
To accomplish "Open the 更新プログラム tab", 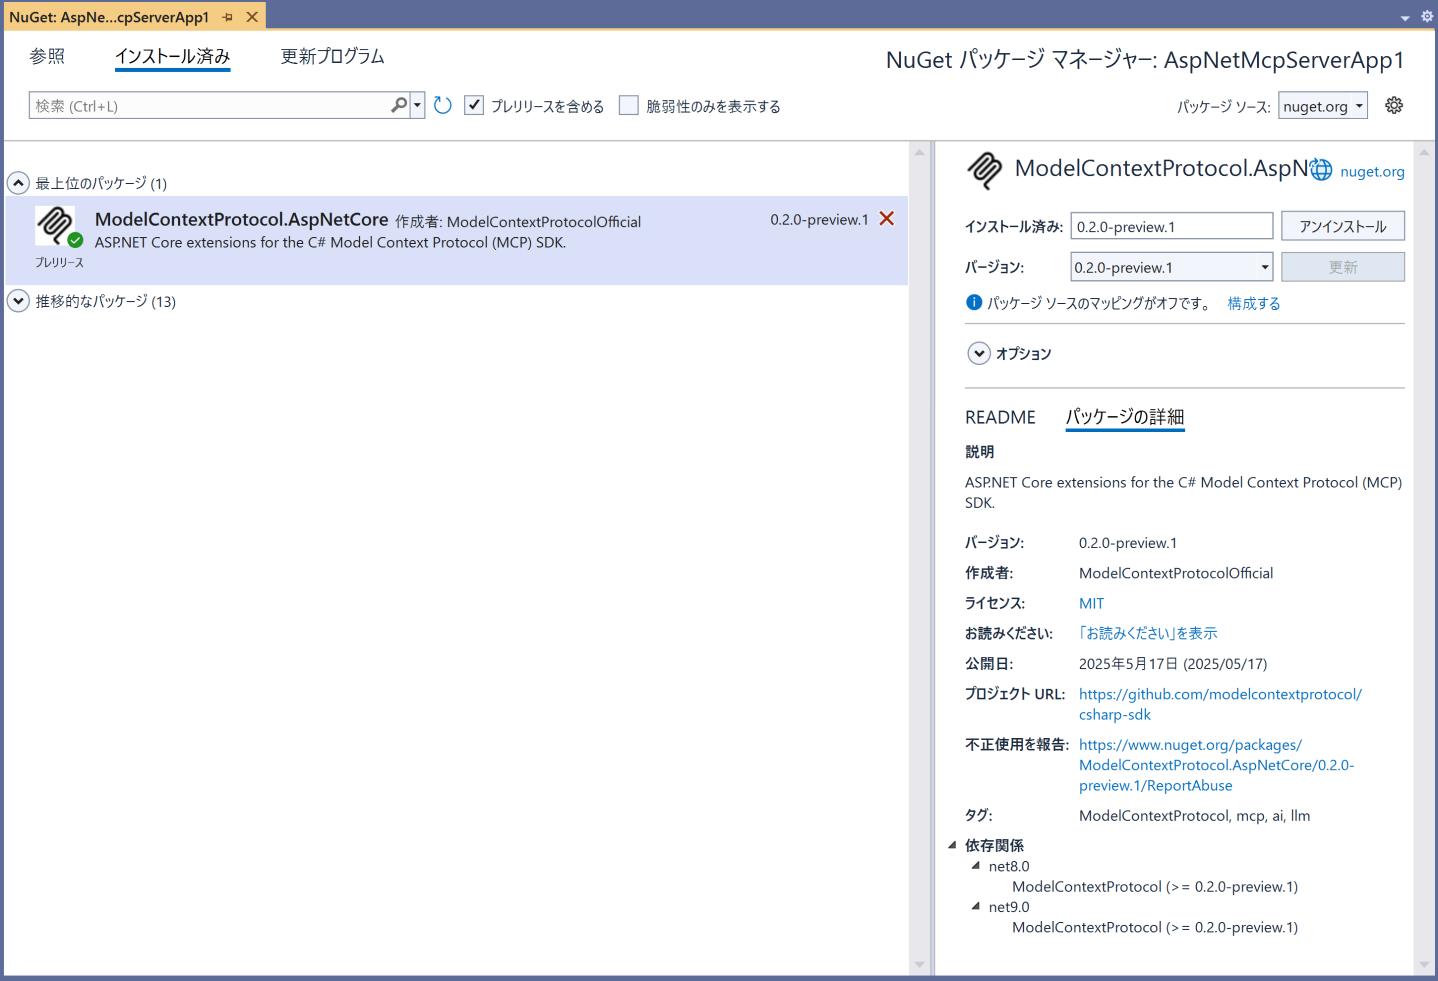I will point(333,56).
